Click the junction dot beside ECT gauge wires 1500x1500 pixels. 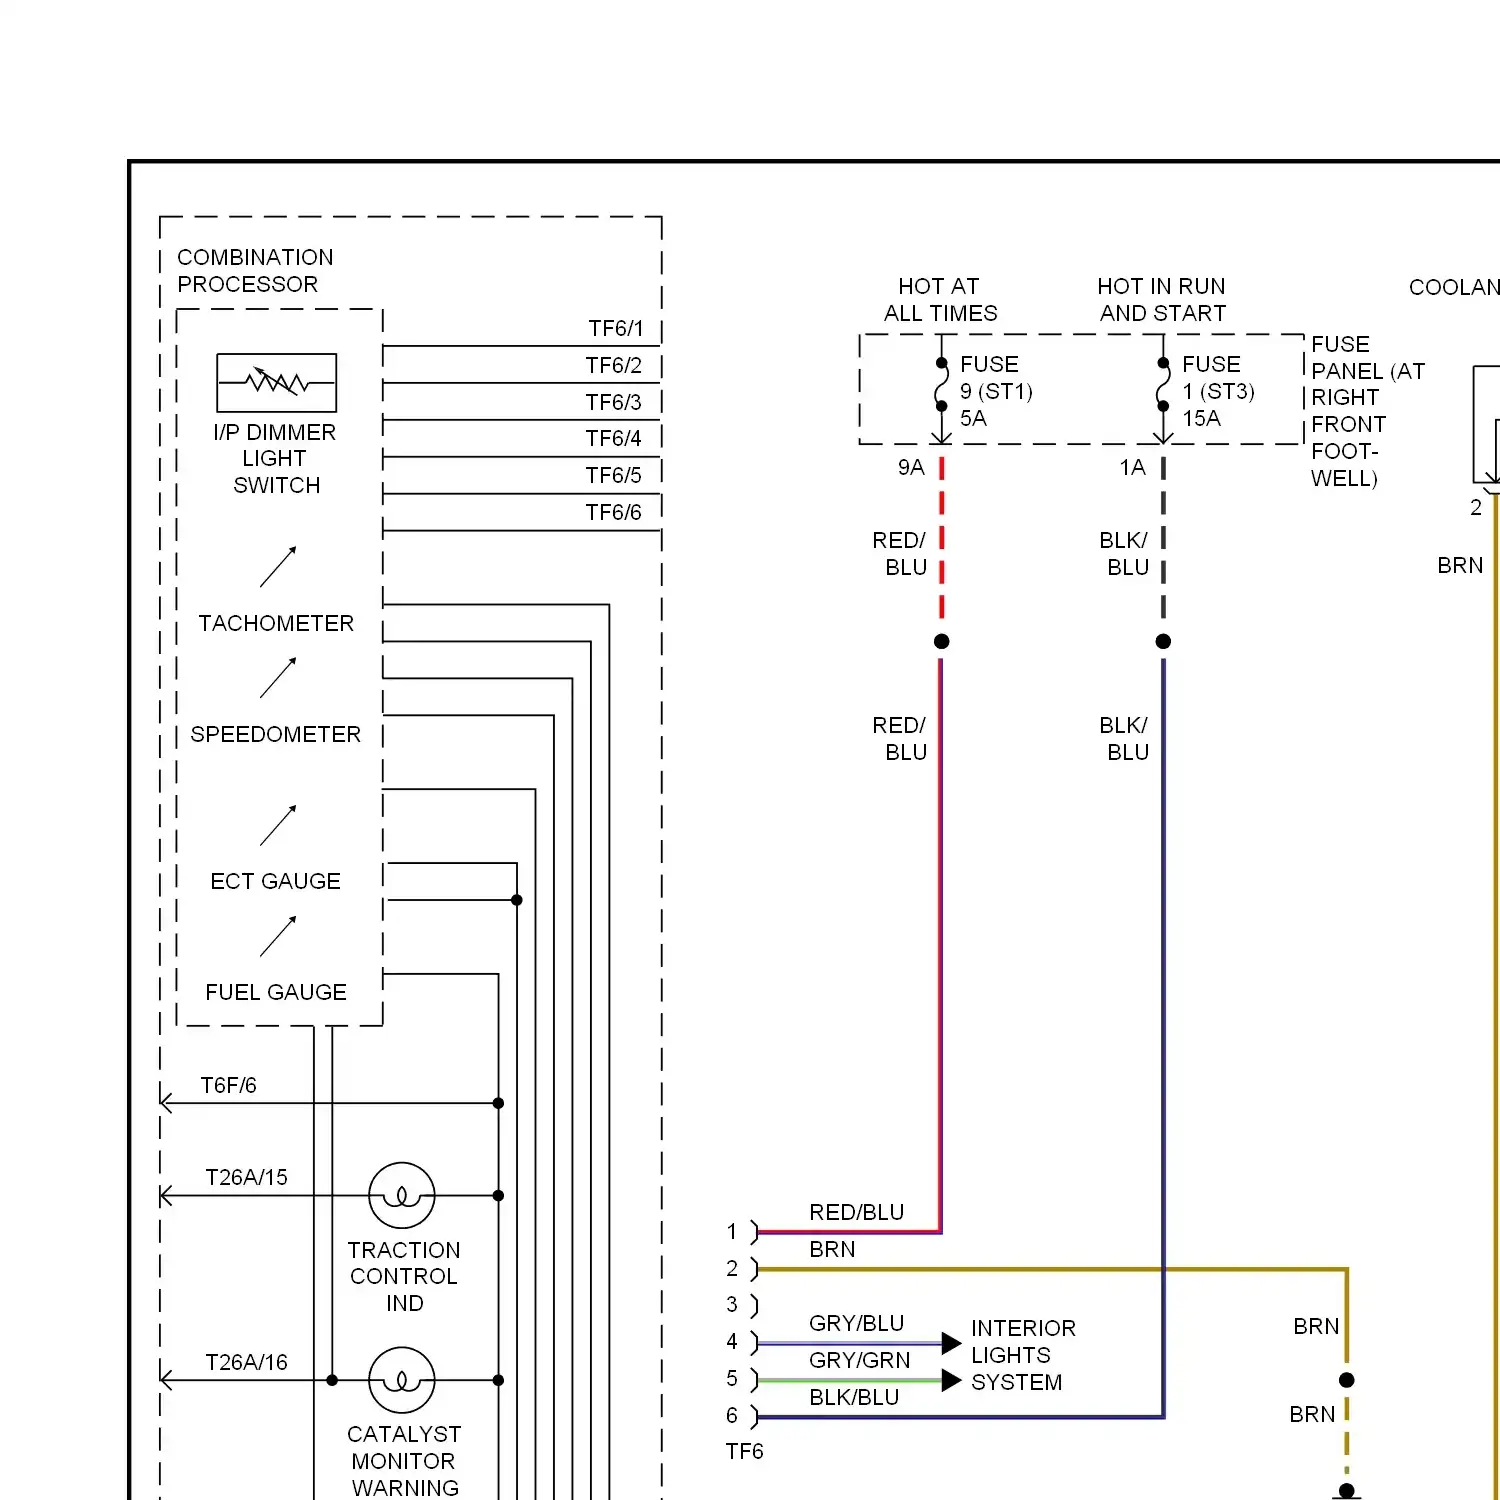tap(517, 900)
